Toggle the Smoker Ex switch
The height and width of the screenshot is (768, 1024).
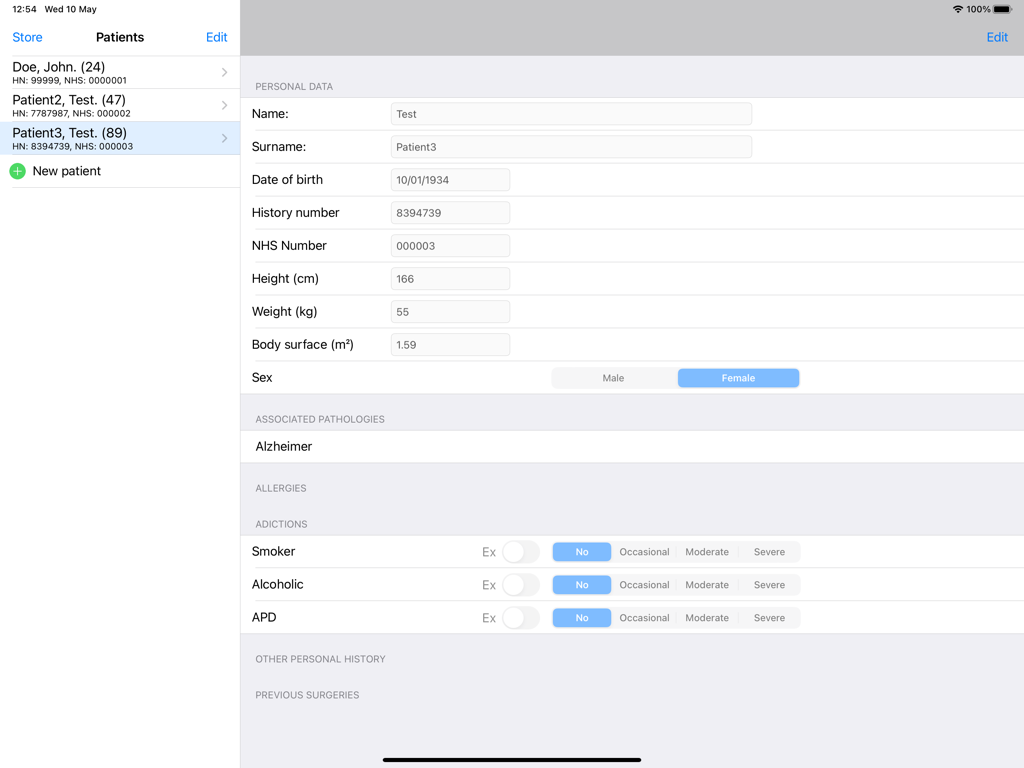click(x=521, y=552)
